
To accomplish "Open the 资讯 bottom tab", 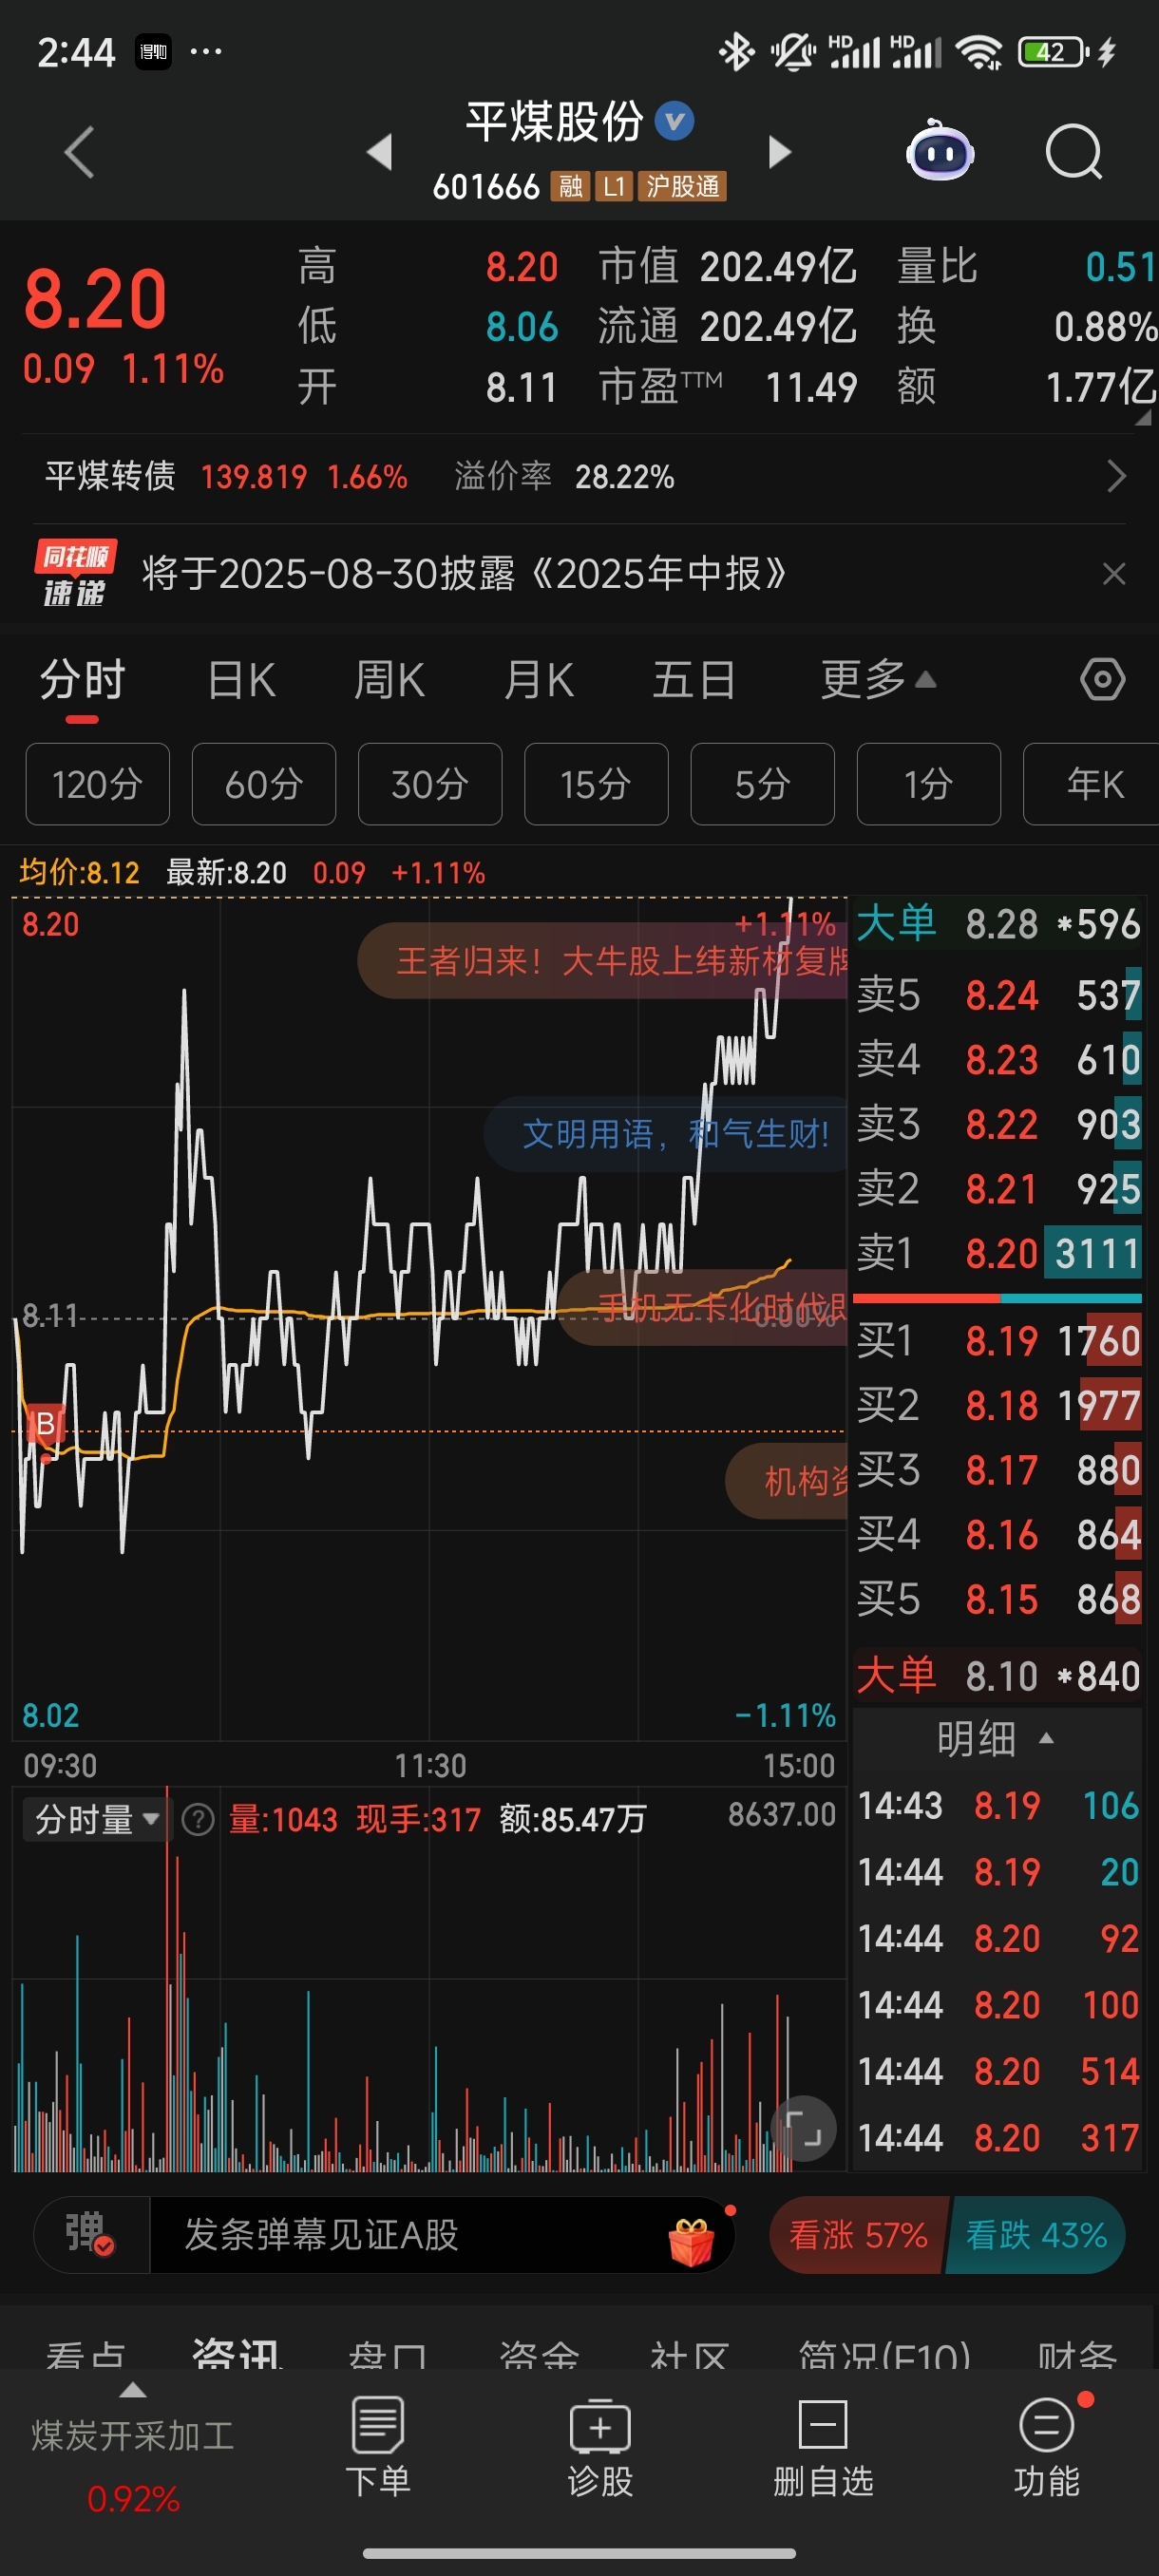I will [237, 2354].
